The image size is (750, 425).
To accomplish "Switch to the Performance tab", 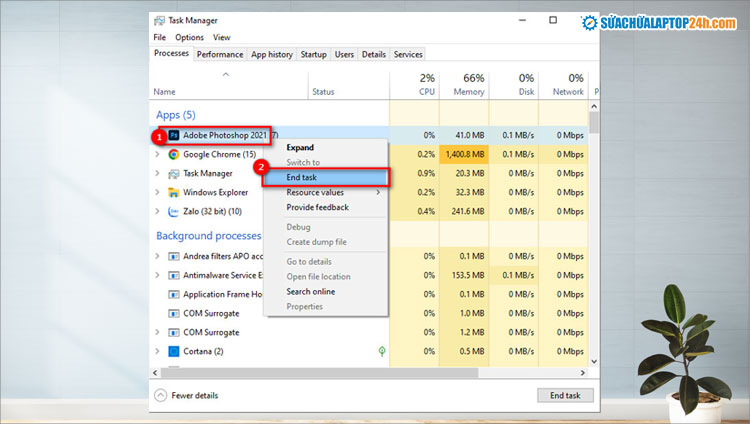I will click(220, 54).
